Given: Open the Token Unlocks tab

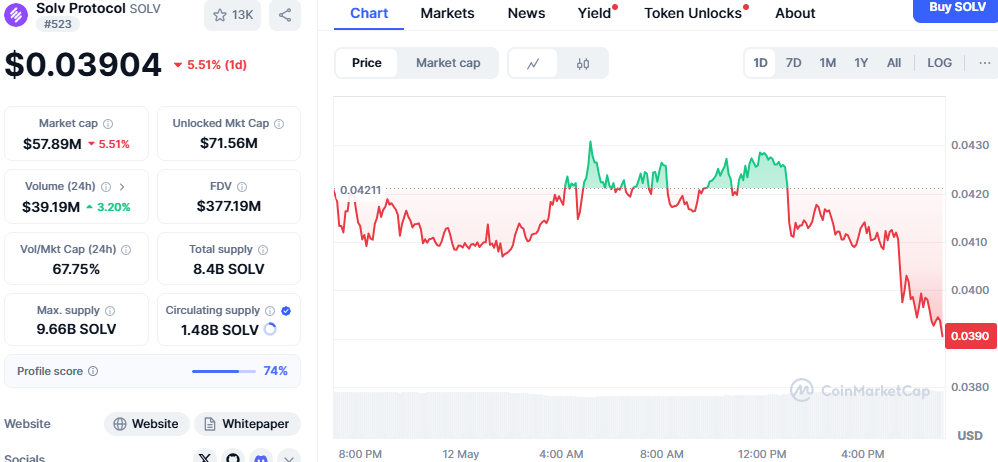Looking at the screenshot, I should (693, 13).
